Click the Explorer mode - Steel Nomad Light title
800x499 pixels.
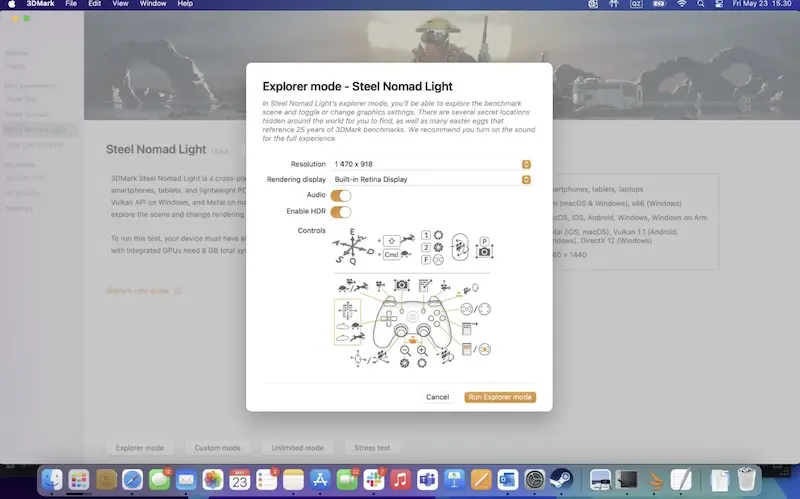(358, 86)
